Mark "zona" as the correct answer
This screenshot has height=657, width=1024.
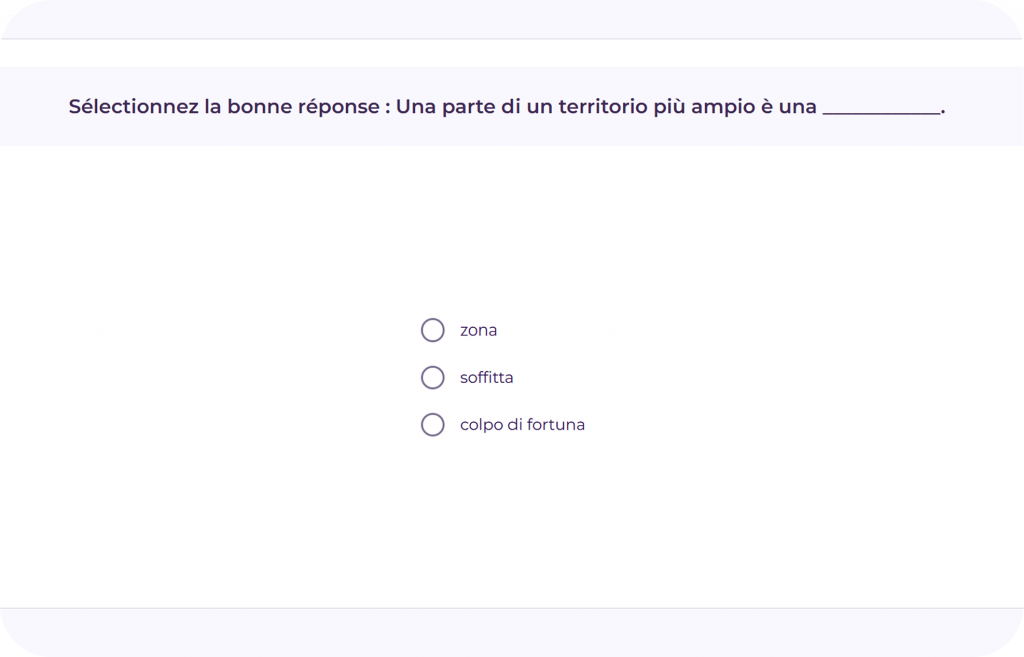(x=432, y=330)
